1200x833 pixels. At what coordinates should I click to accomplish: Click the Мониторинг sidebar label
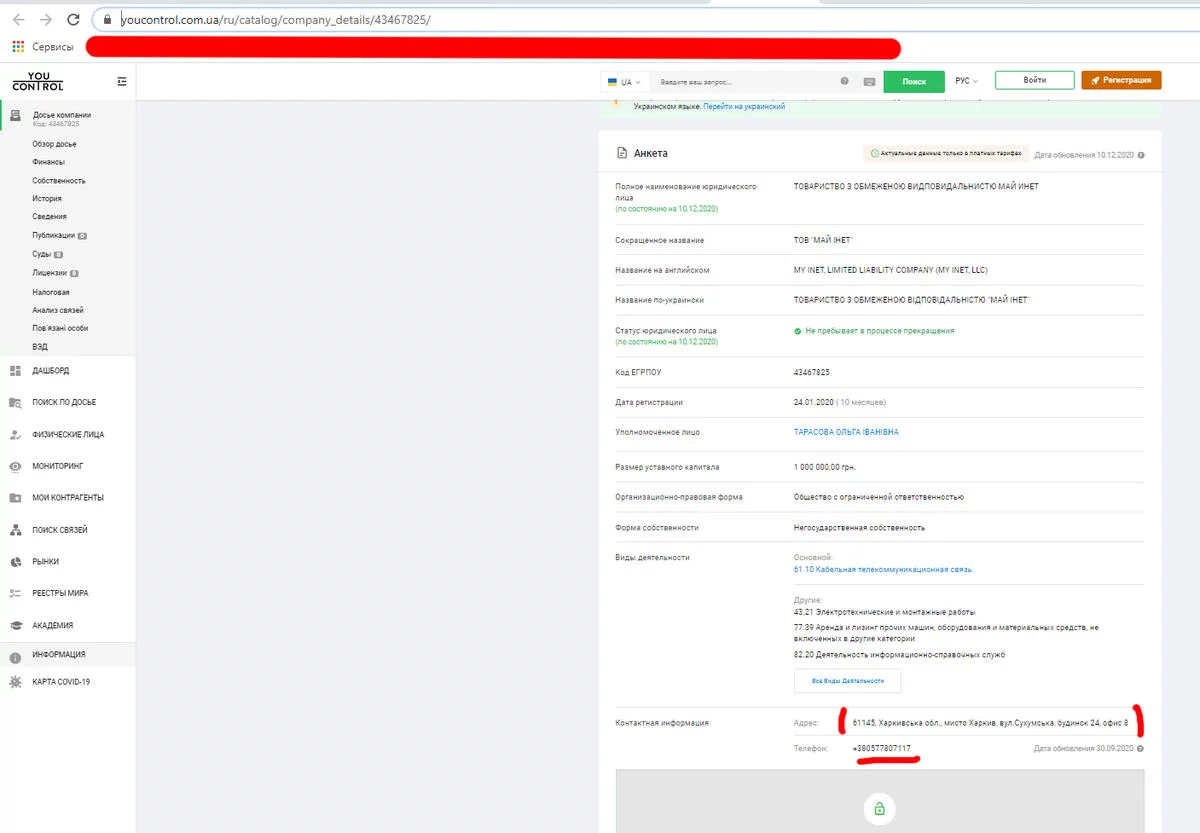pos(58,466)
